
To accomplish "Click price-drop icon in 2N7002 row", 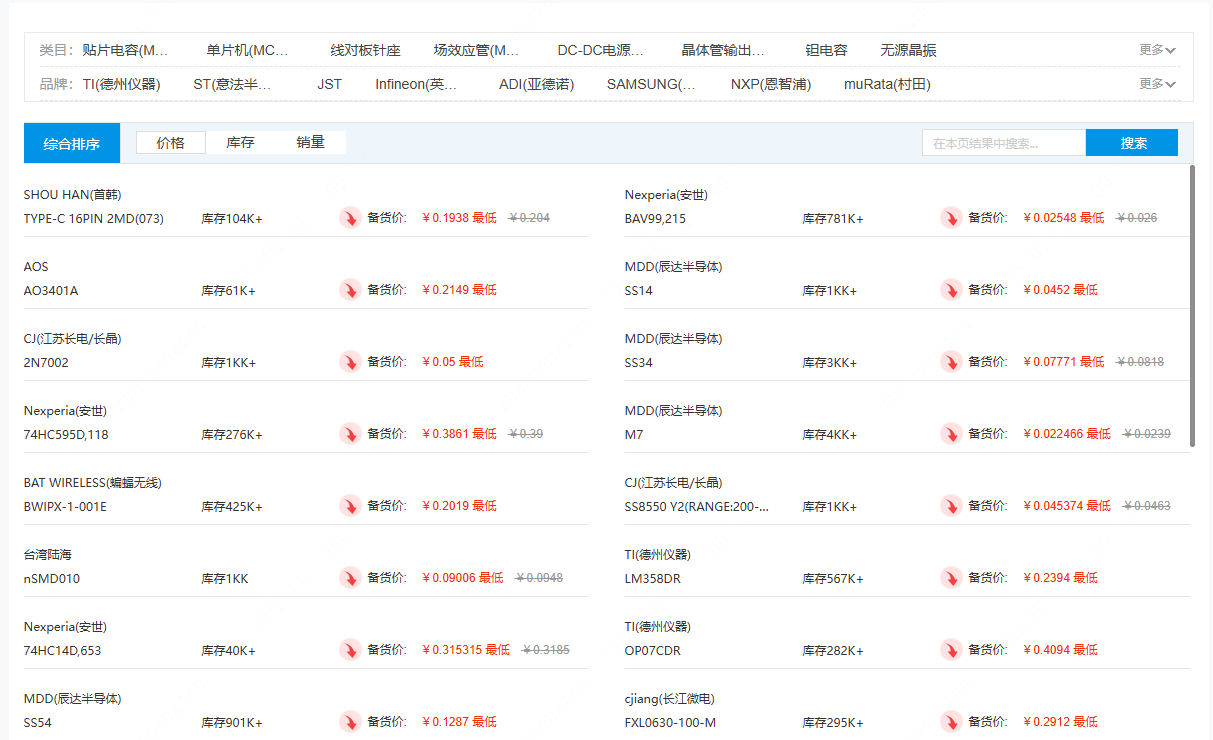I will pos(350,362).
